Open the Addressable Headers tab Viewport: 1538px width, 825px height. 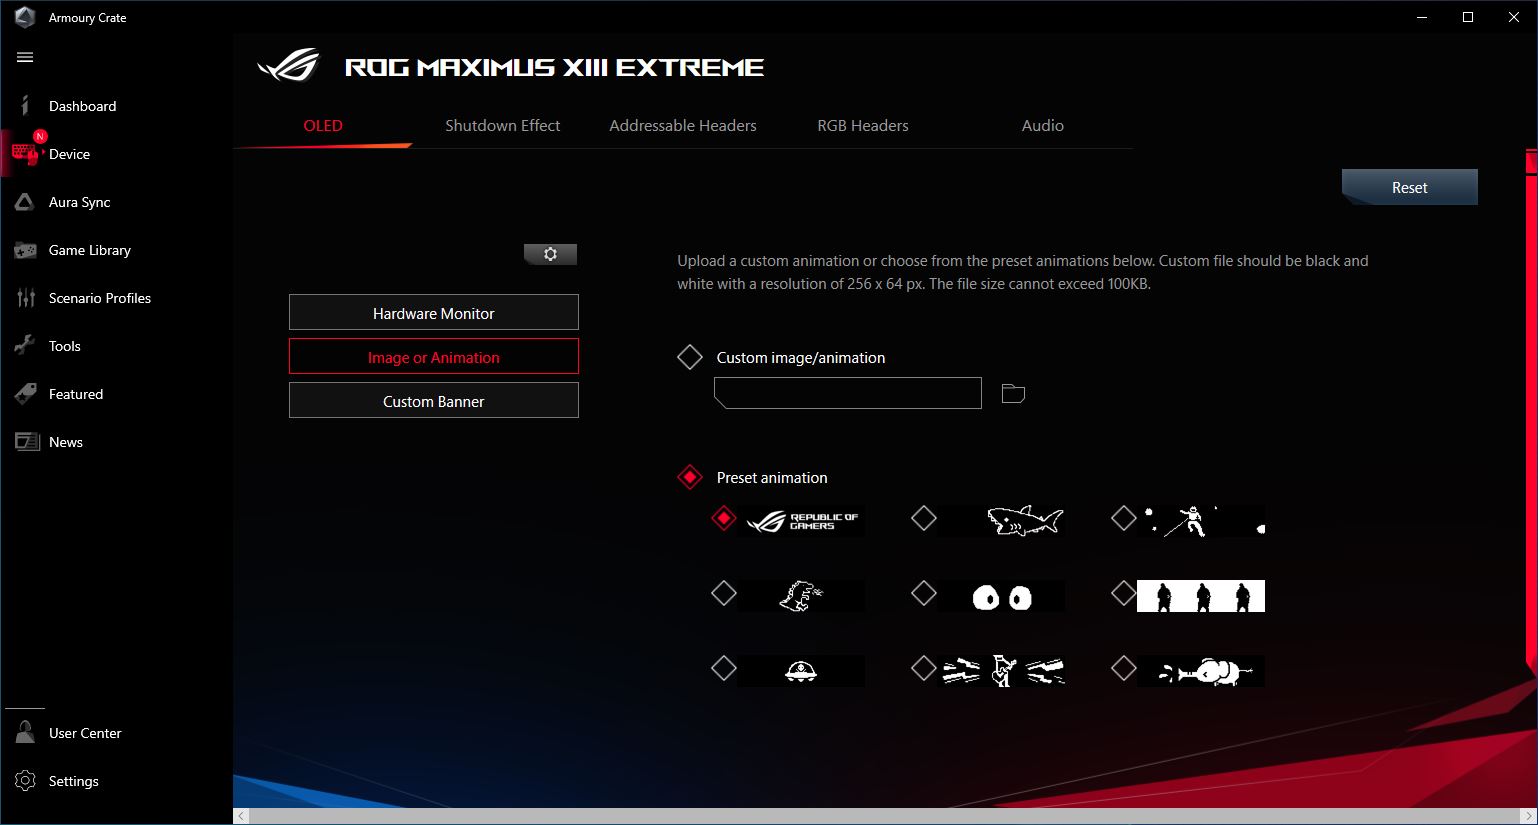point(683,125)
